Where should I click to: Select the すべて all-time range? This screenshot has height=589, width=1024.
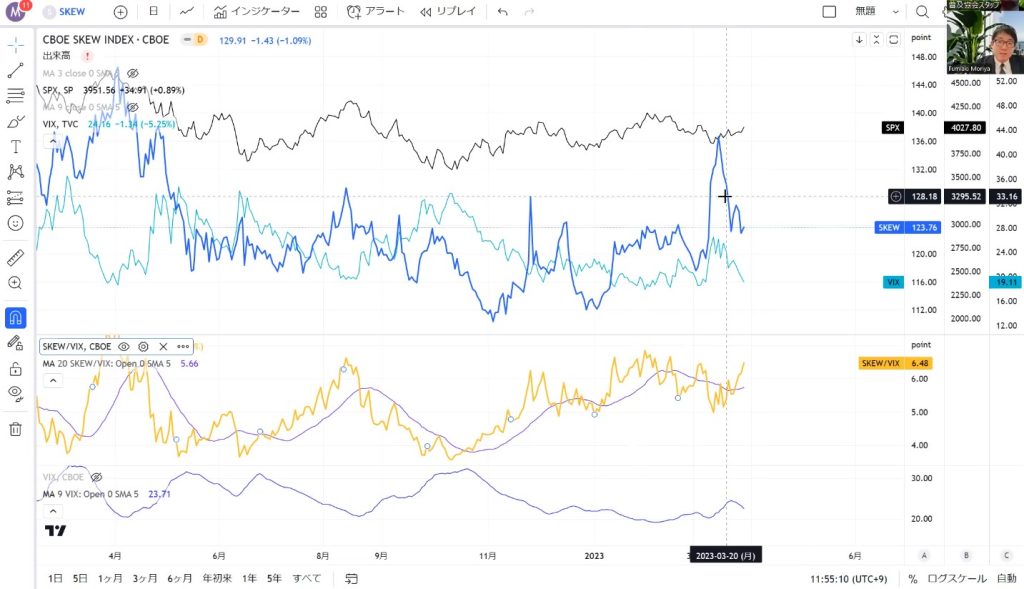coord(306,579)
